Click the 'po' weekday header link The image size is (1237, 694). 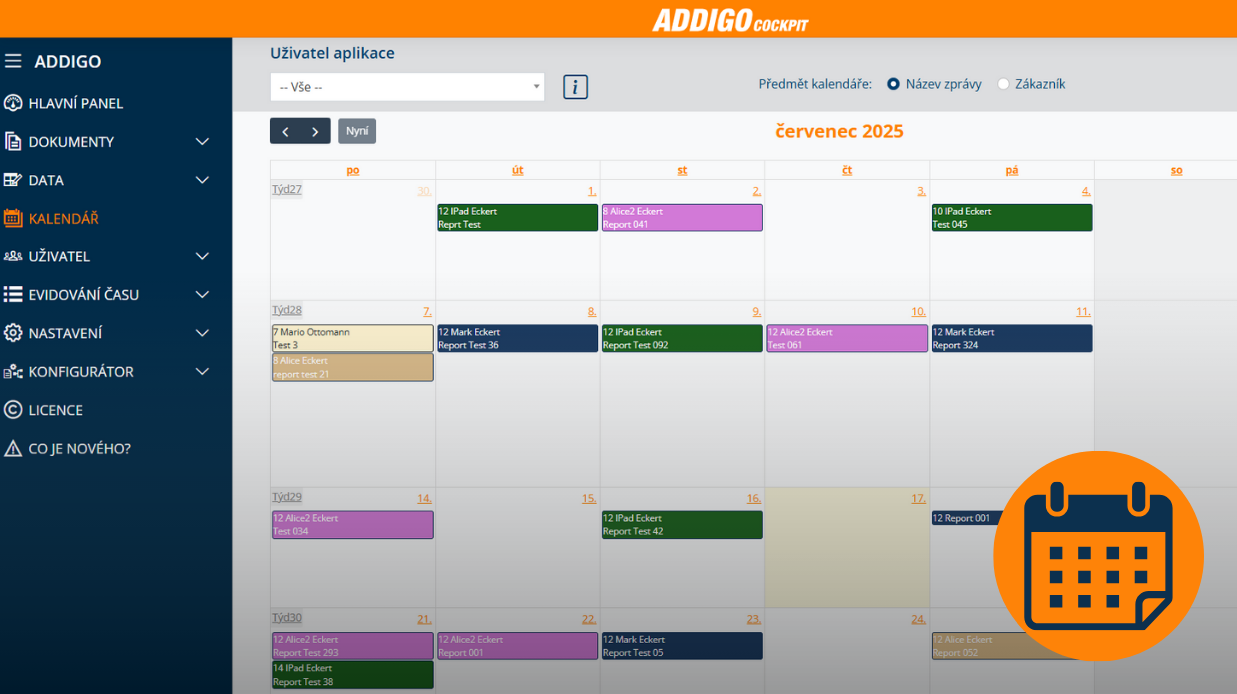353,170
